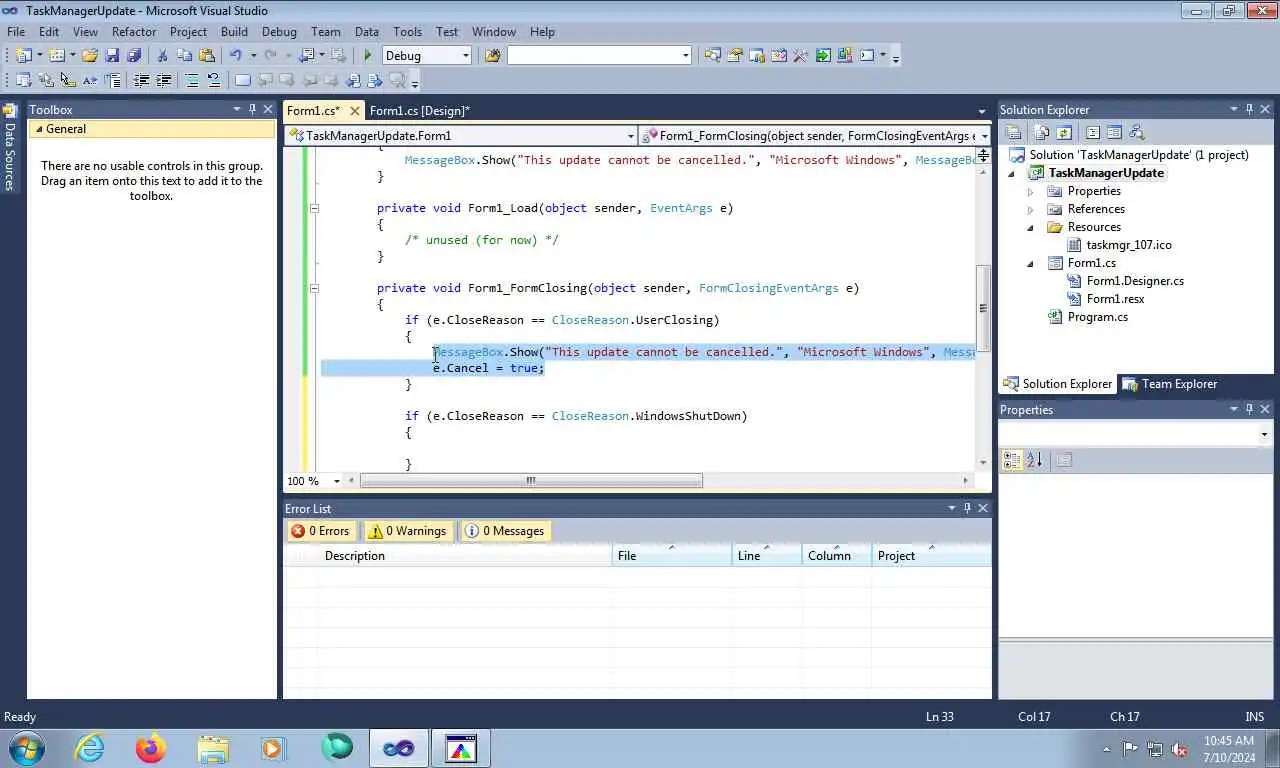Open the Form1_FormClosing member dropdown
This screenshot has height=768, width=1280.
point(984,136)
